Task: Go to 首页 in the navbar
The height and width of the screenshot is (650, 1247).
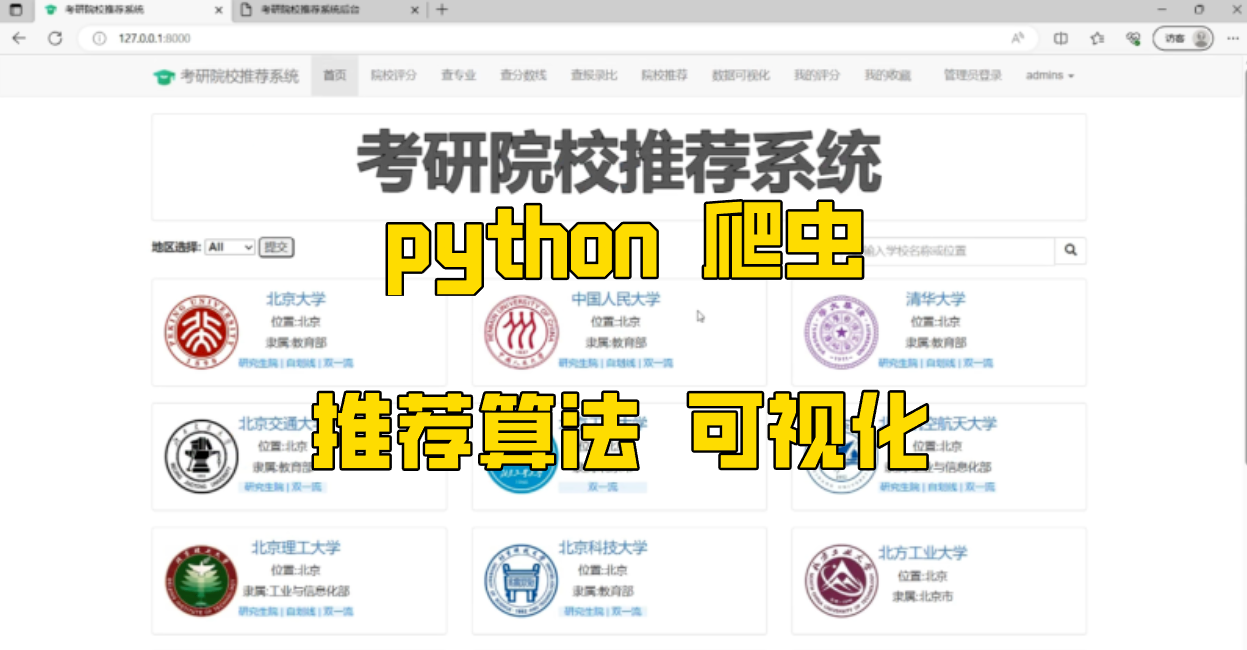Action: (x=335, y=76)
